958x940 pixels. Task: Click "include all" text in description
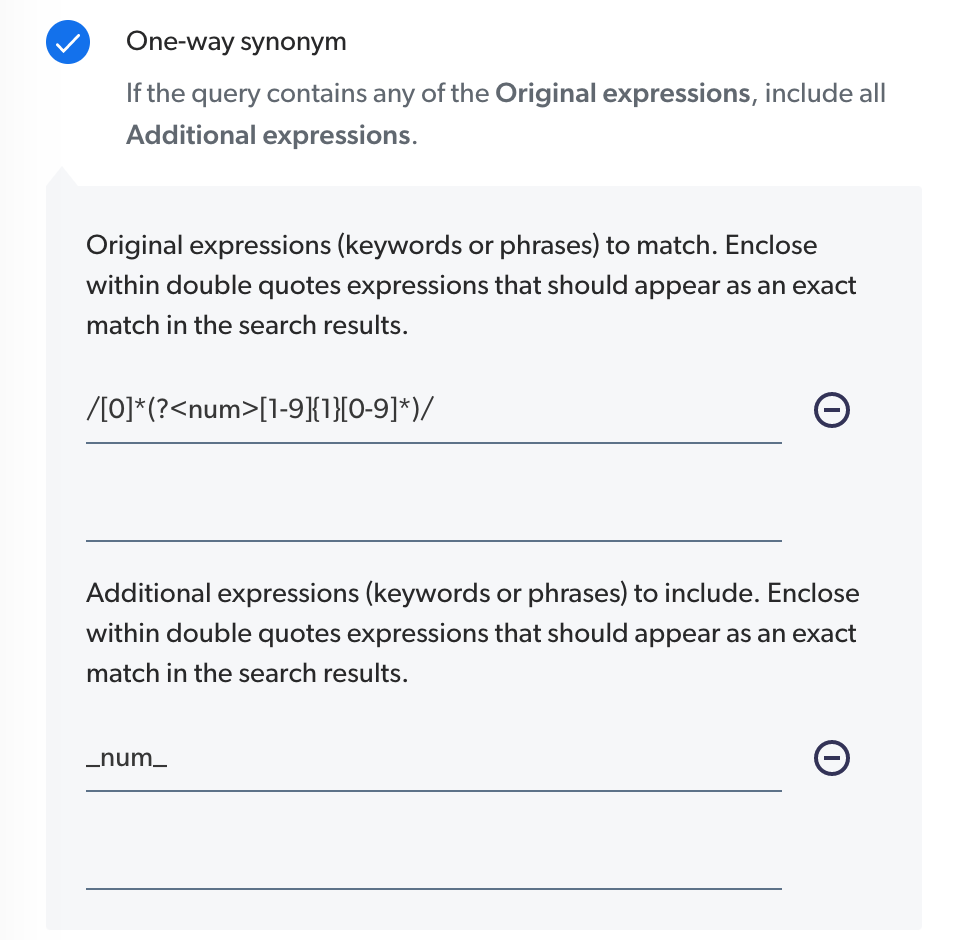(825, 93)
